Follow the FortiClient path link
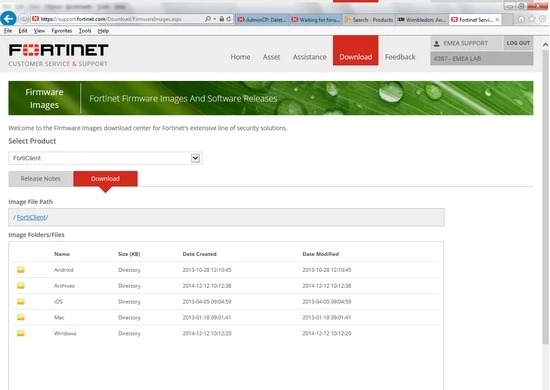This screenshot has width=550, height=390. coord(31,217)
